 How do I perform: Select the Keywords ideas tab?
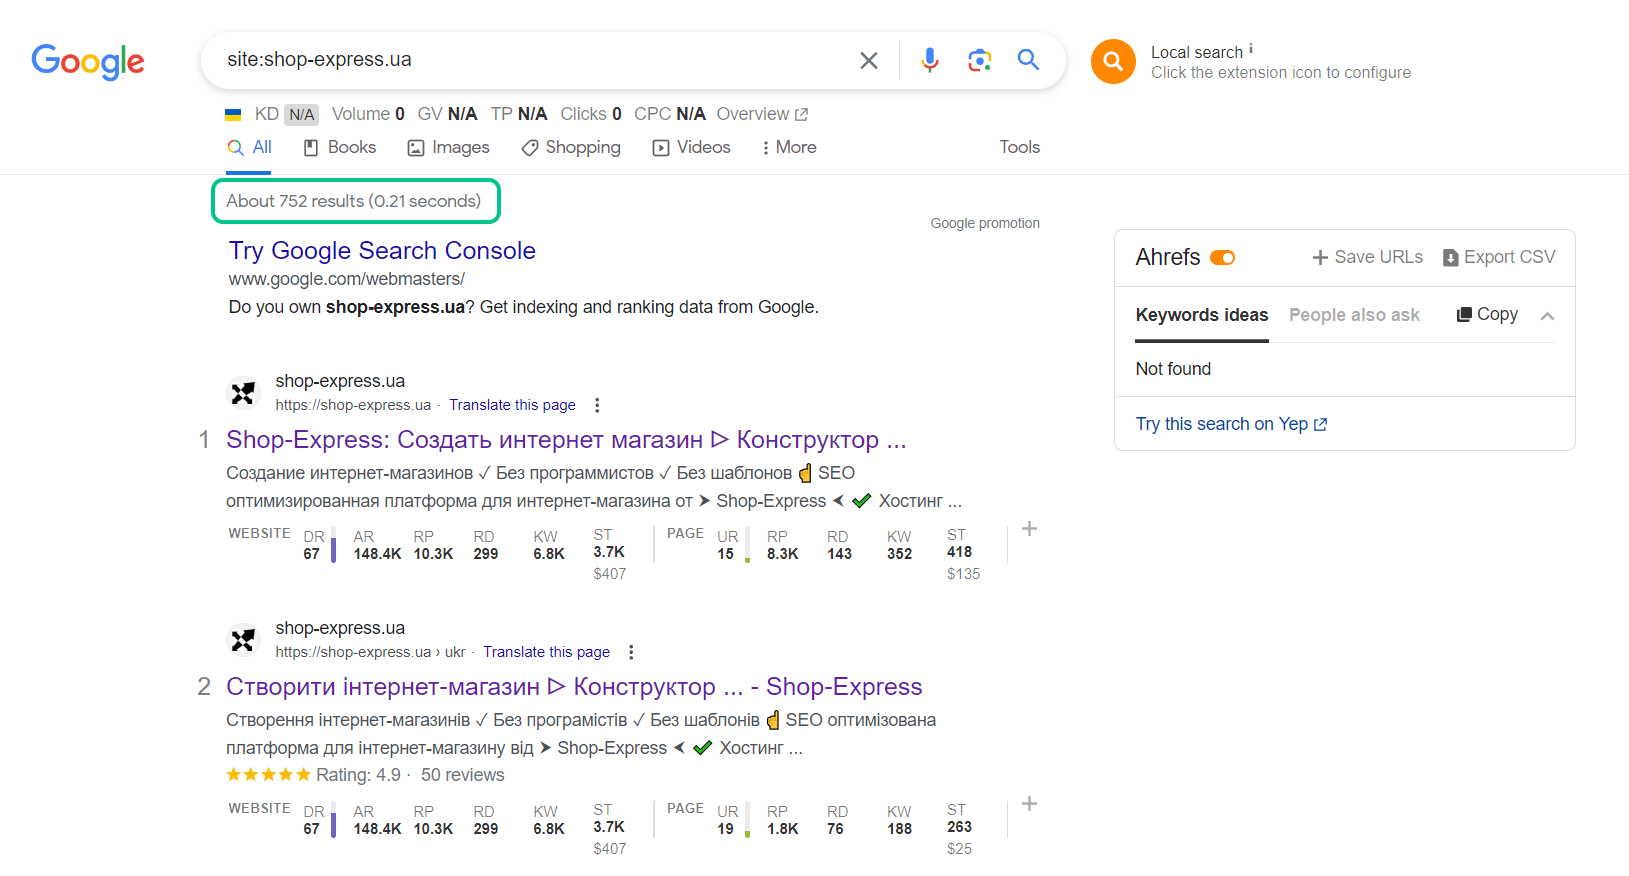tap(1202, 315)
